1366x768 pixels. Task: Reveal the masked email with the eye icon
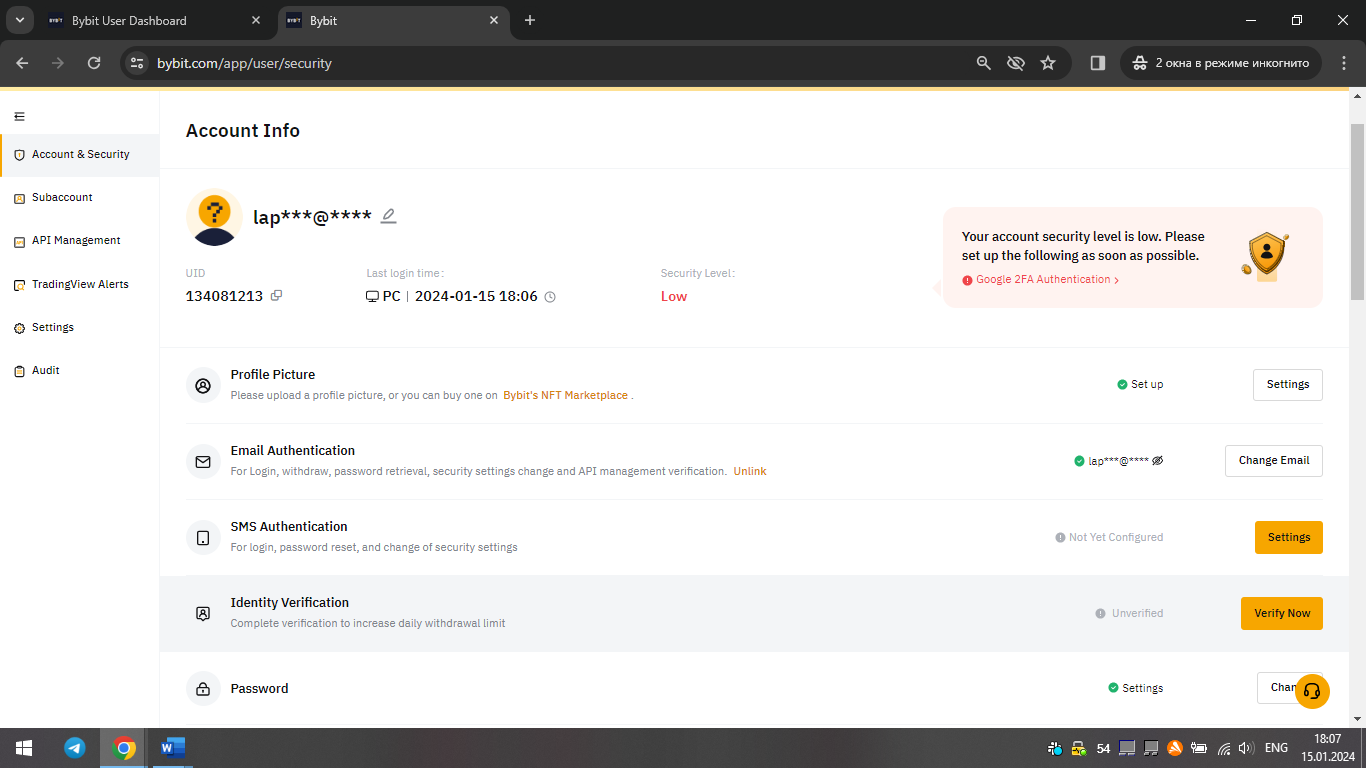(x=1158, y=461)
